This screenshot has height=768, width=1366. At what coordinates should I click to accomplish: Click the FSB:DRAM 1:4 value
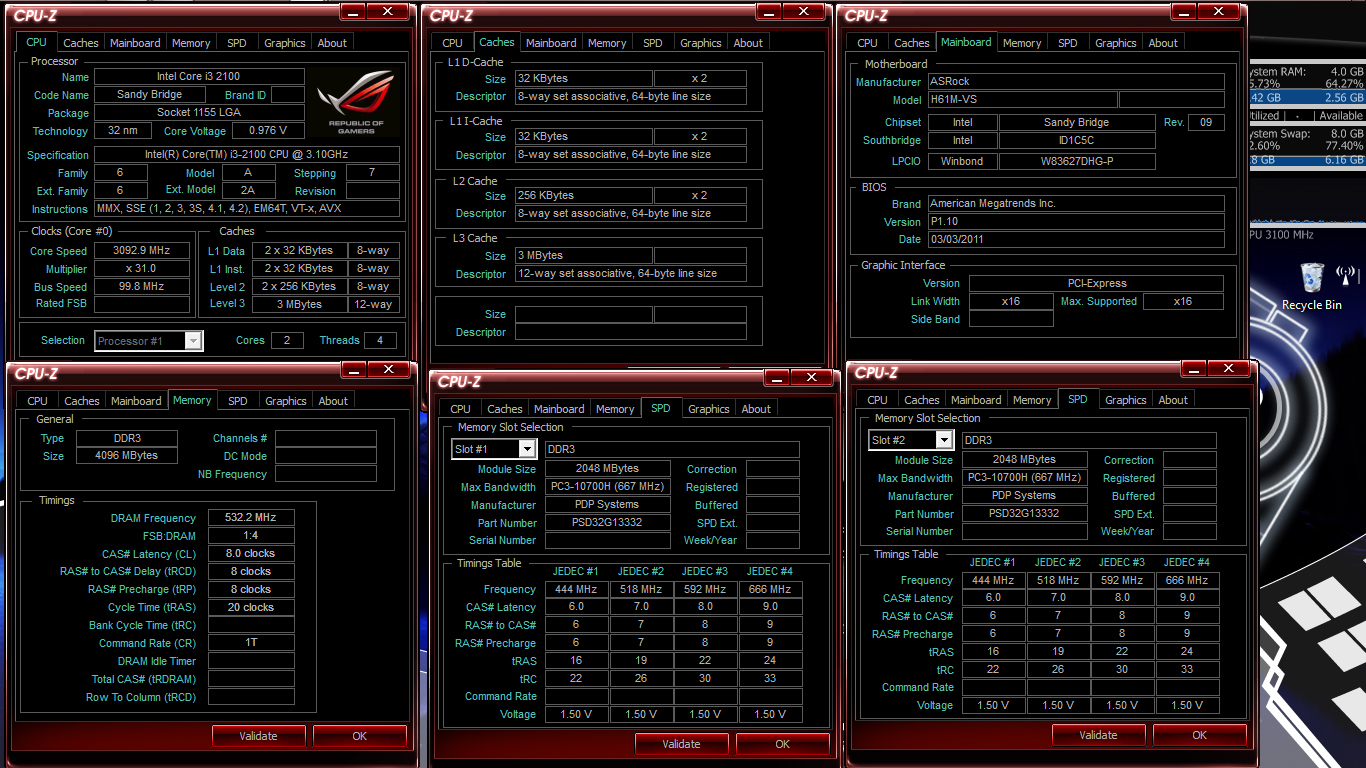point(251,536)
